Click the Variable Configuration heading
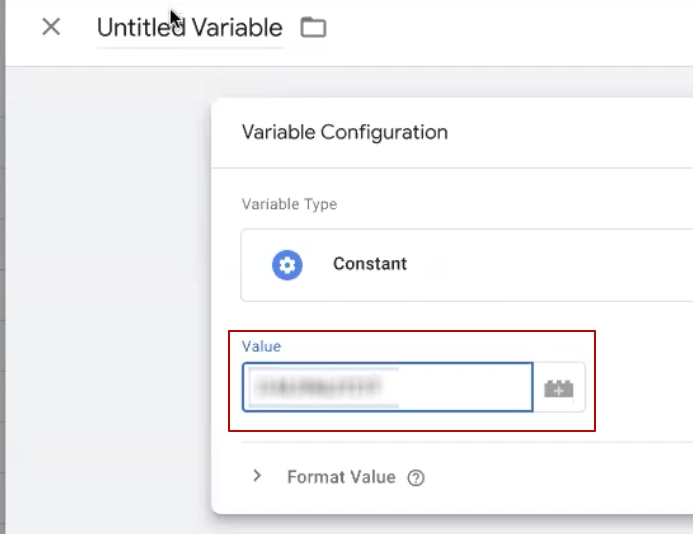 pos(344,132)
